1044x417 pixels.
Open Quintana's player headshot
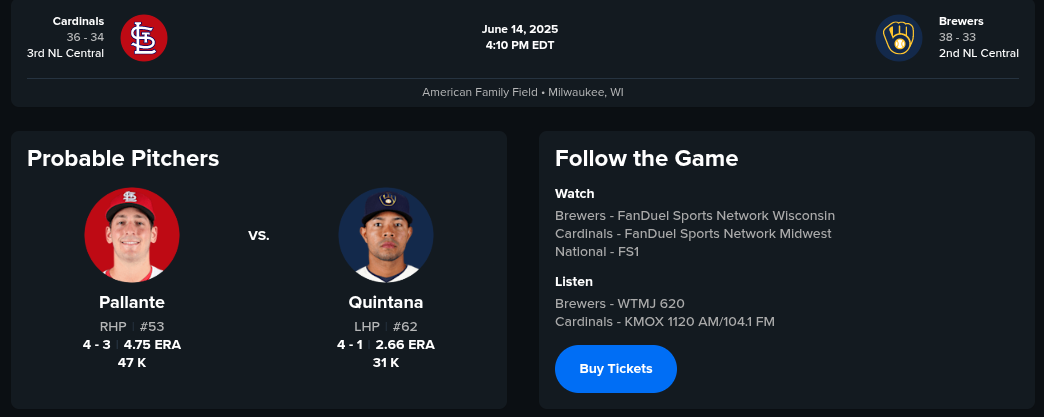point(386,235)
